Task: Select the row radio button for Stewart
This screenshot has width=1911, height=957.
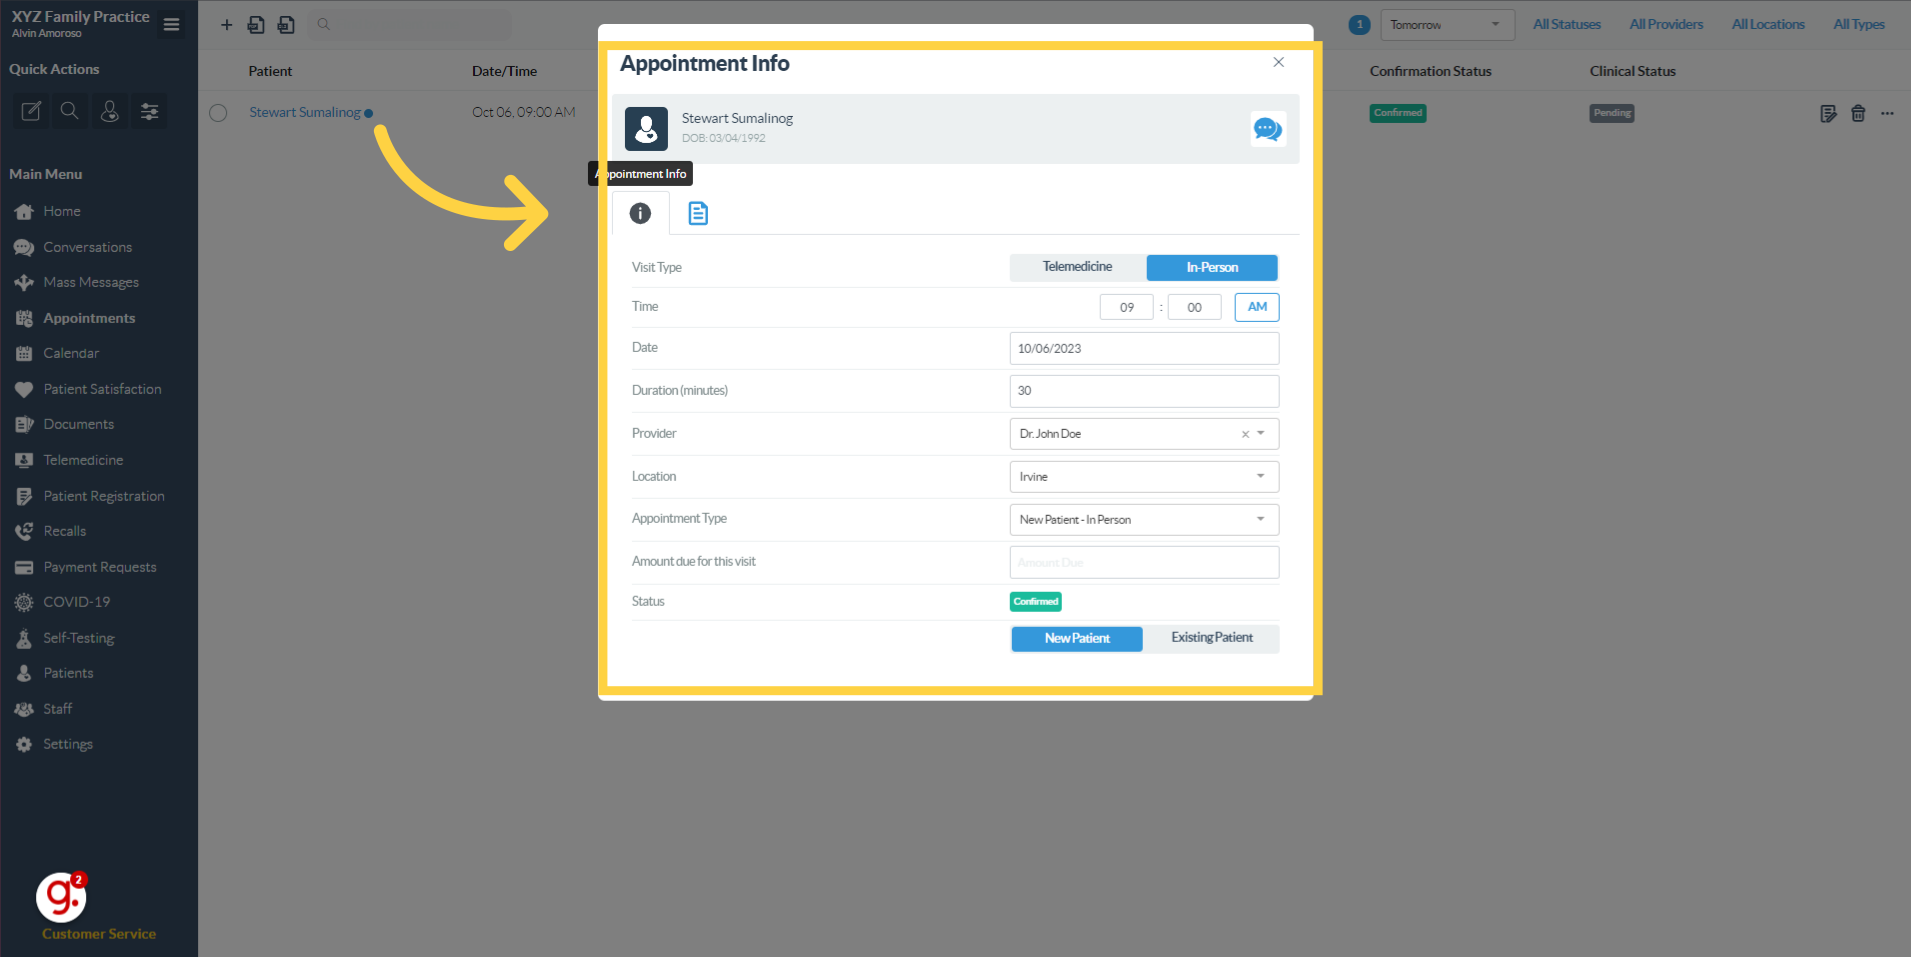Action: [218, 113]
